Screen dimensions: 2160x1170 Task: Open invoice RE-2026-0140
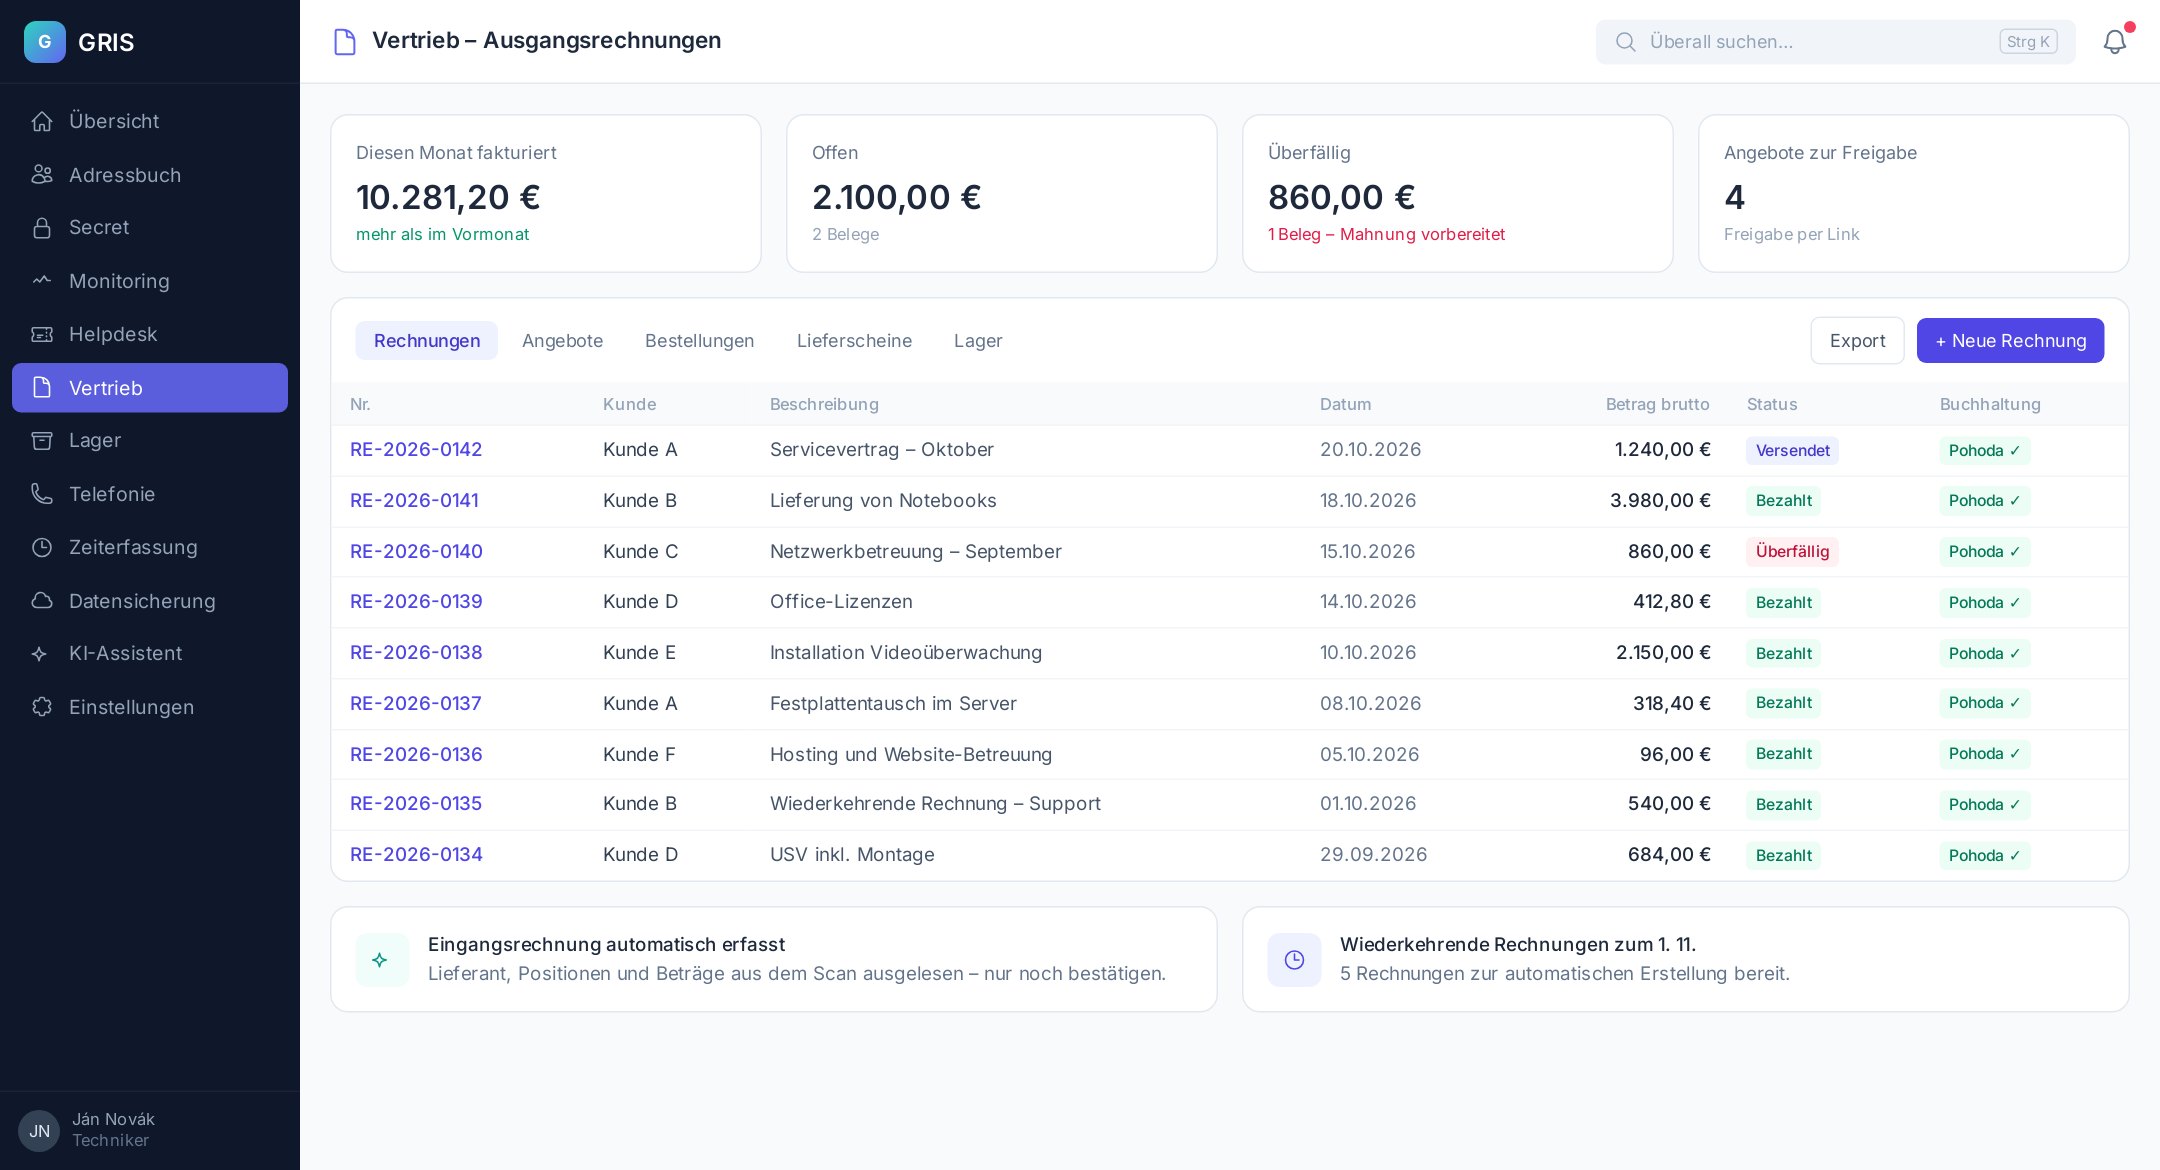click(x=416, y=552)
